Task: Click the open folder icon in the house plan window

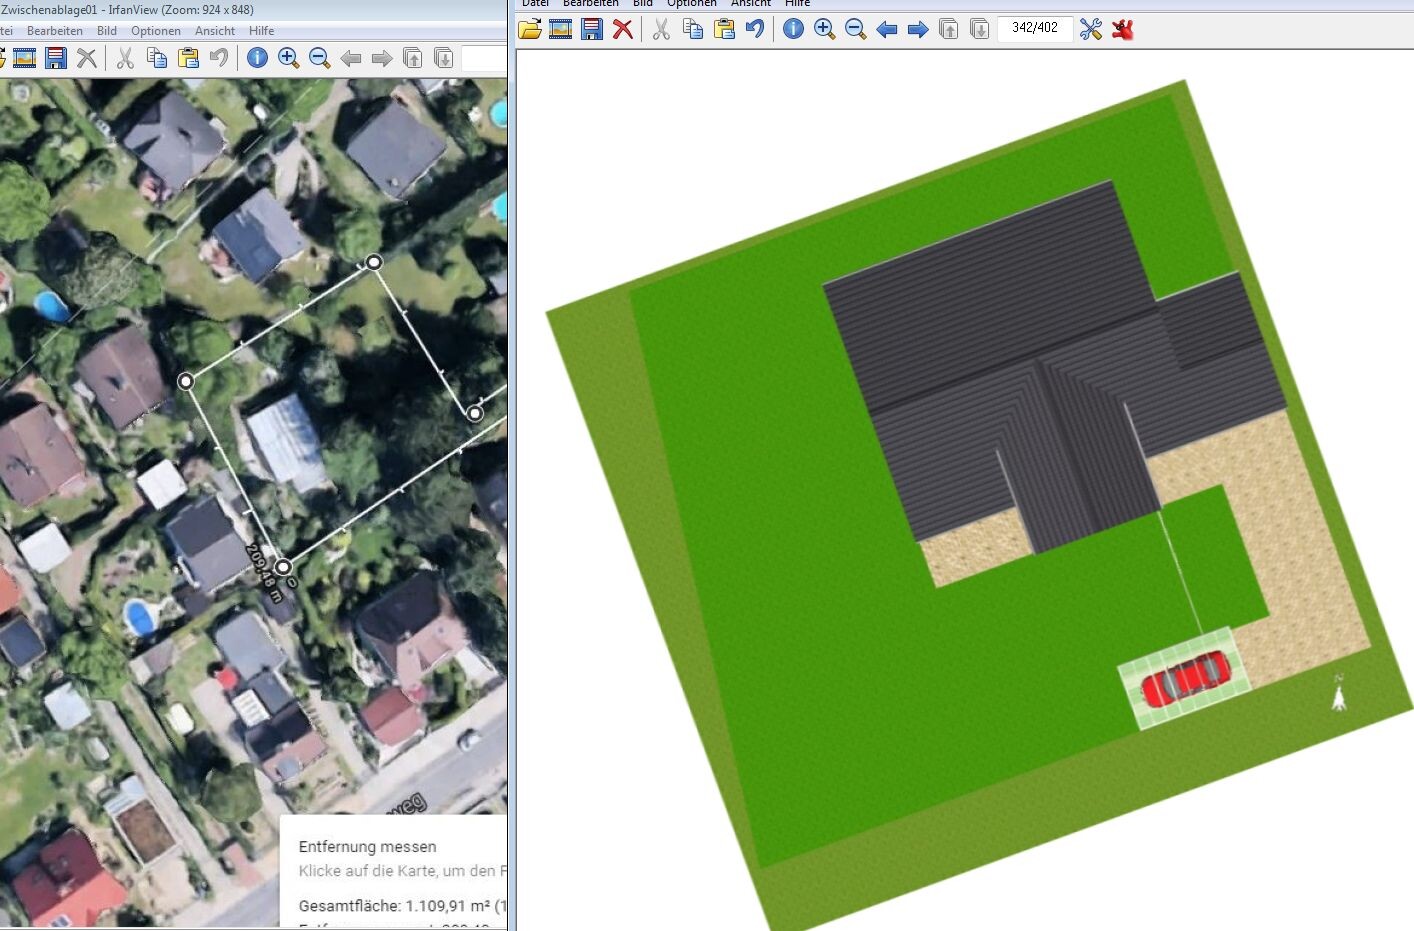Action: coord(530,29)
